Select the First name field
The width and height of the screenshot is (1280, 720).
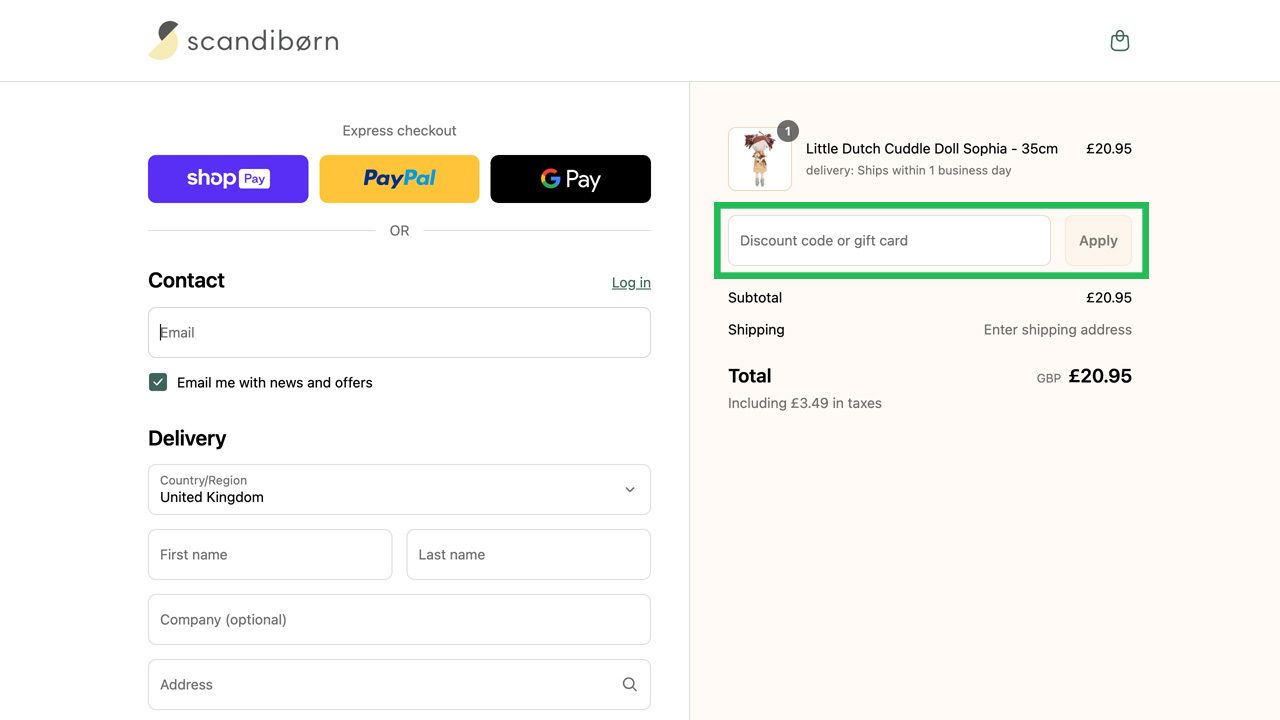click(270, 554)
